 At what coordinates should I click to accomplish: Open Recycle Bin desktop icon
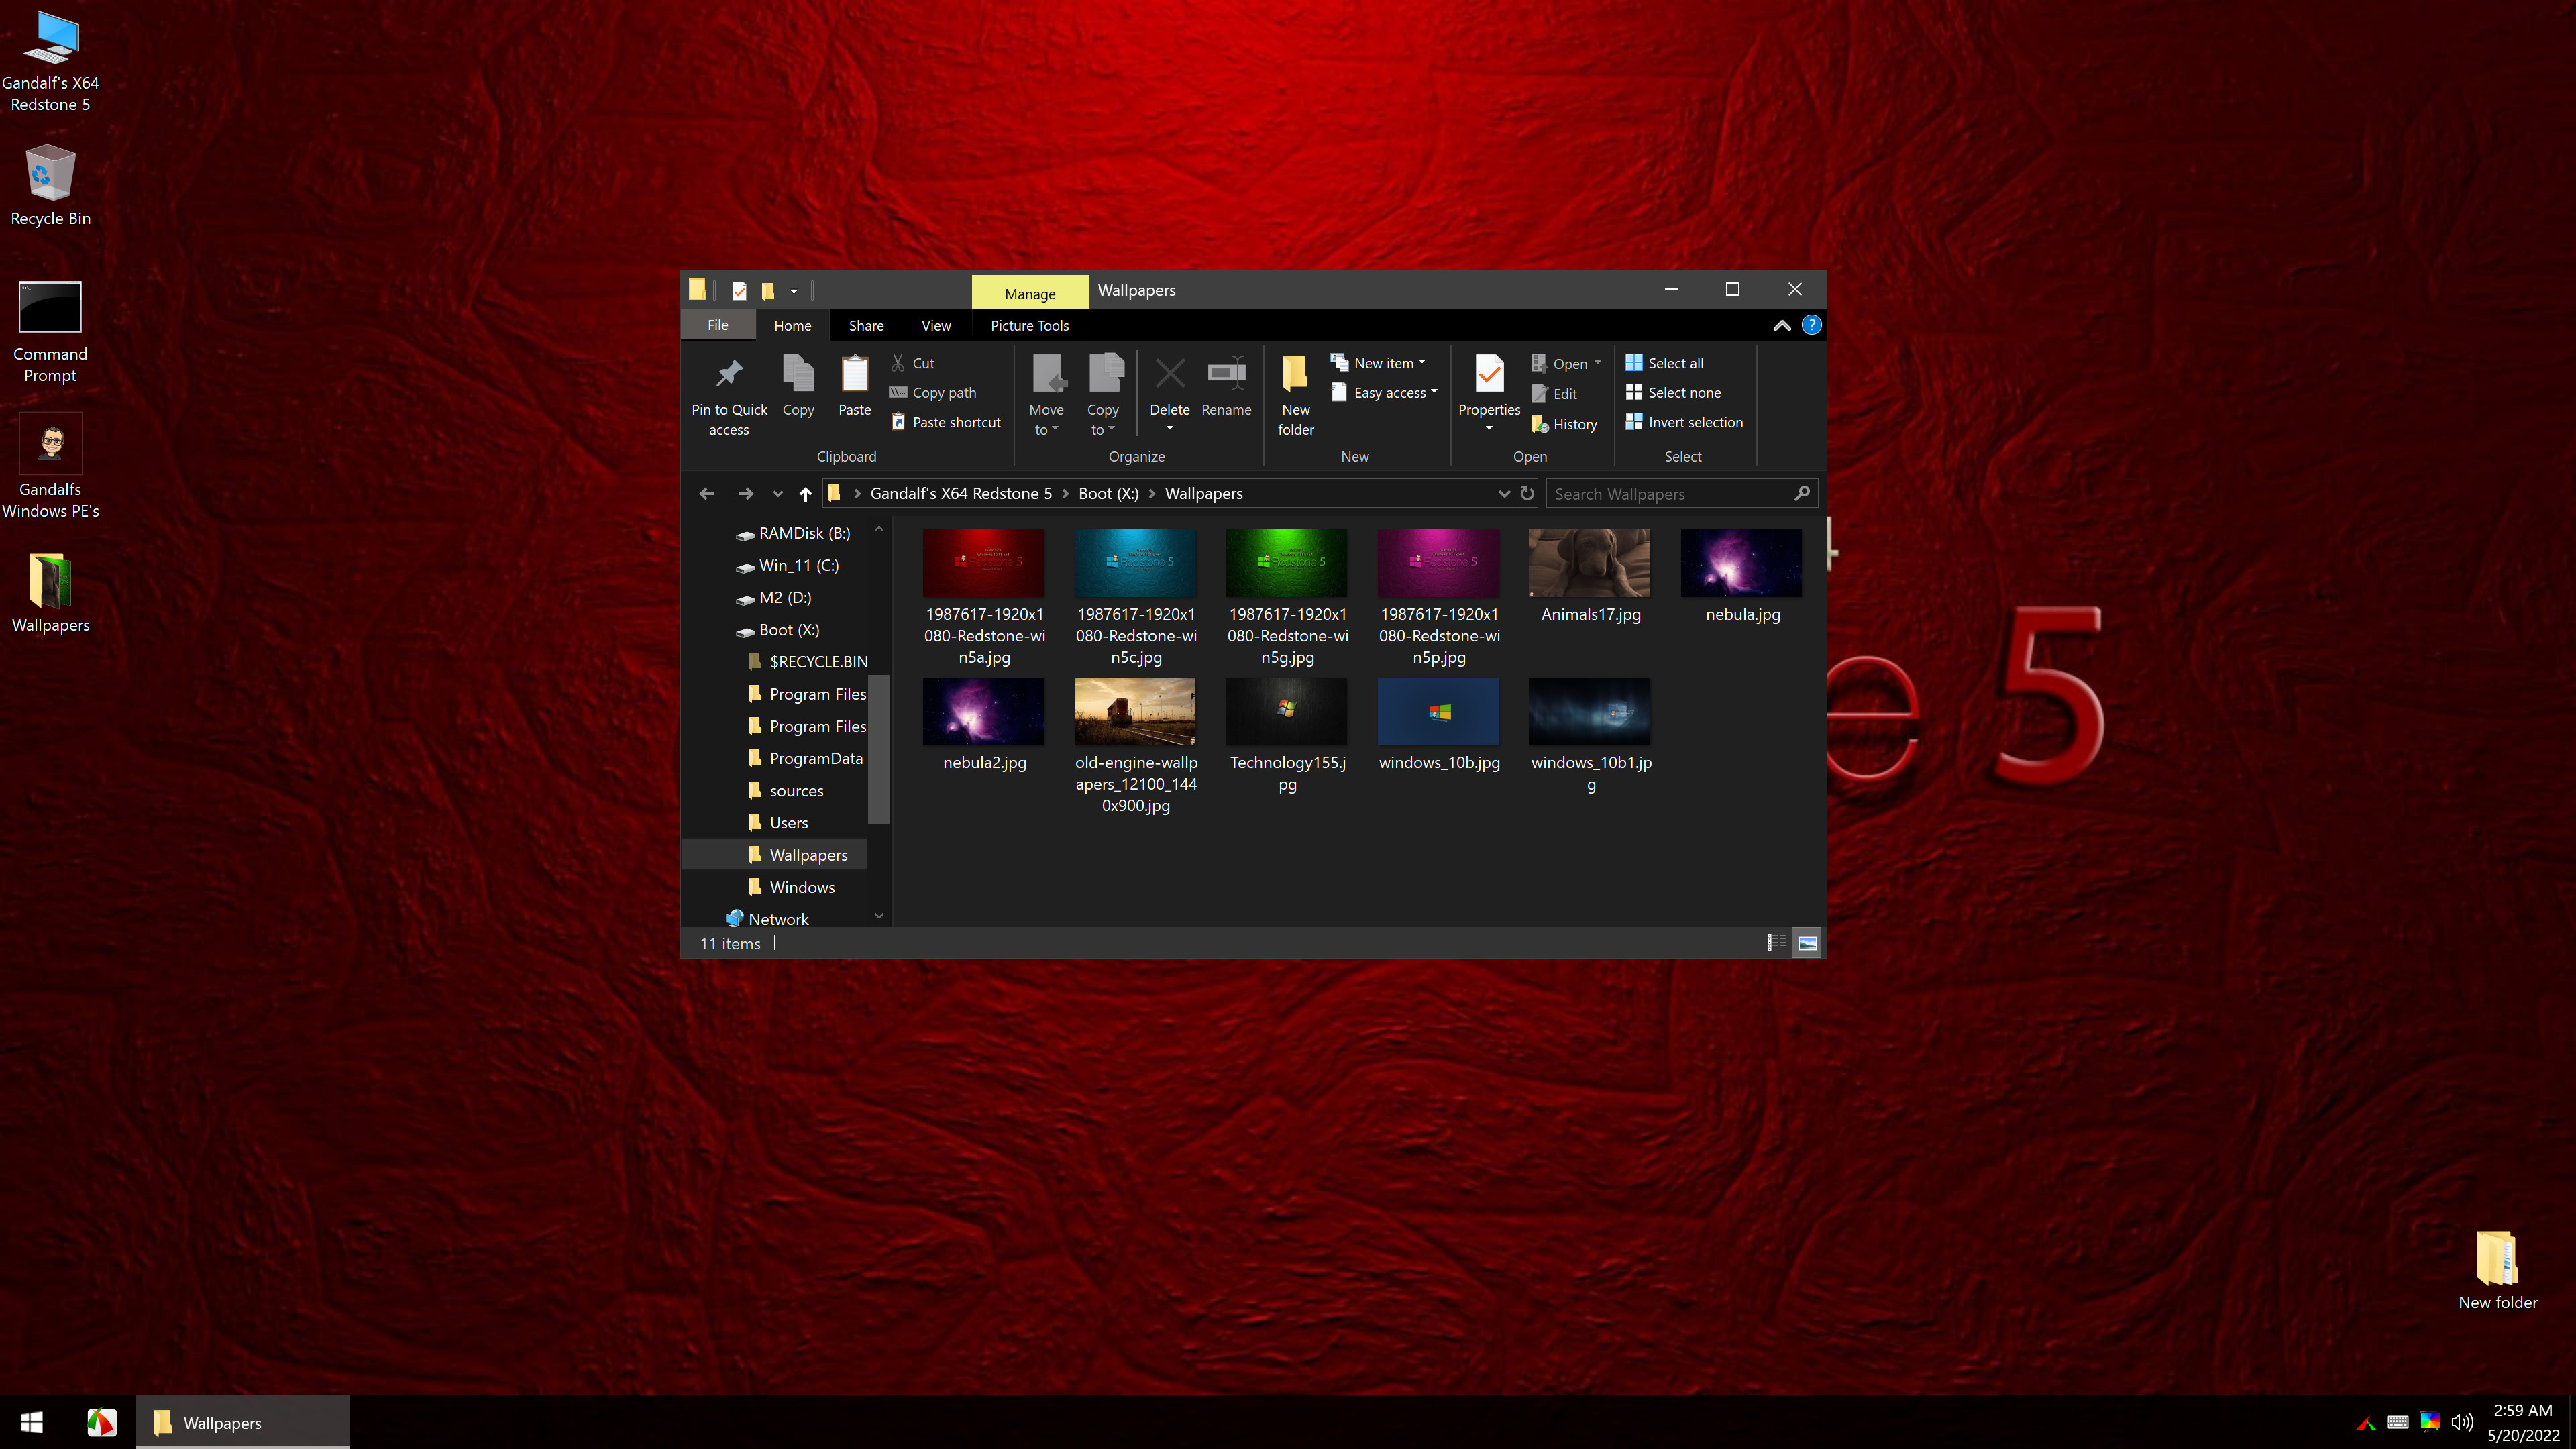tap(50, 186)
